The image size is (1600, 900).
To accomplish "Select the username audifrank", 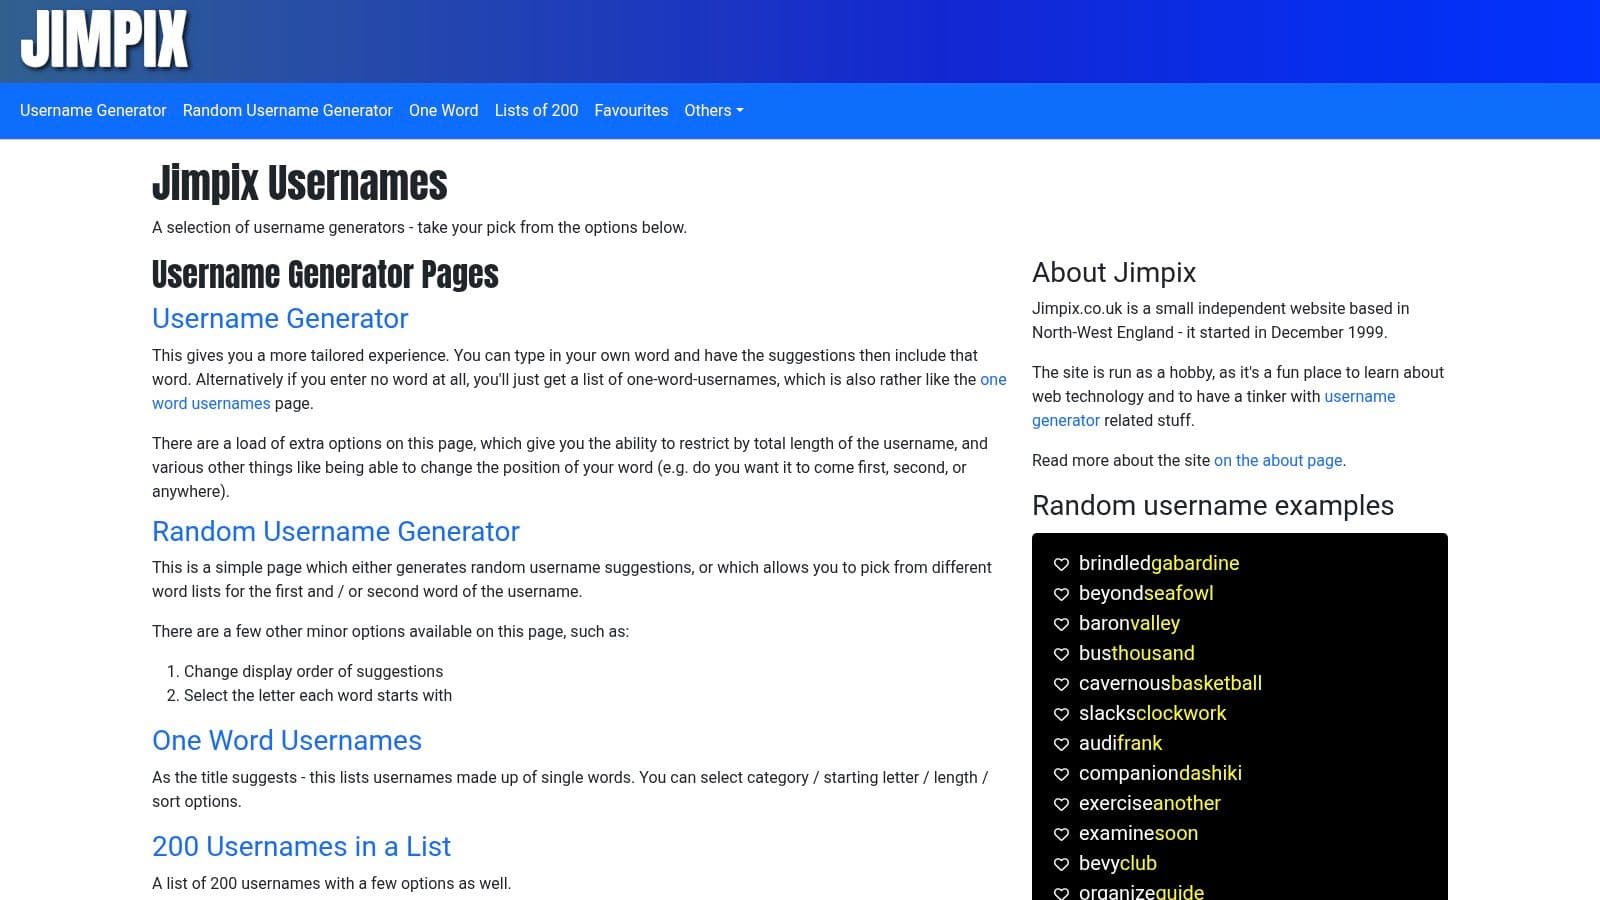I will pos(1120,743).
